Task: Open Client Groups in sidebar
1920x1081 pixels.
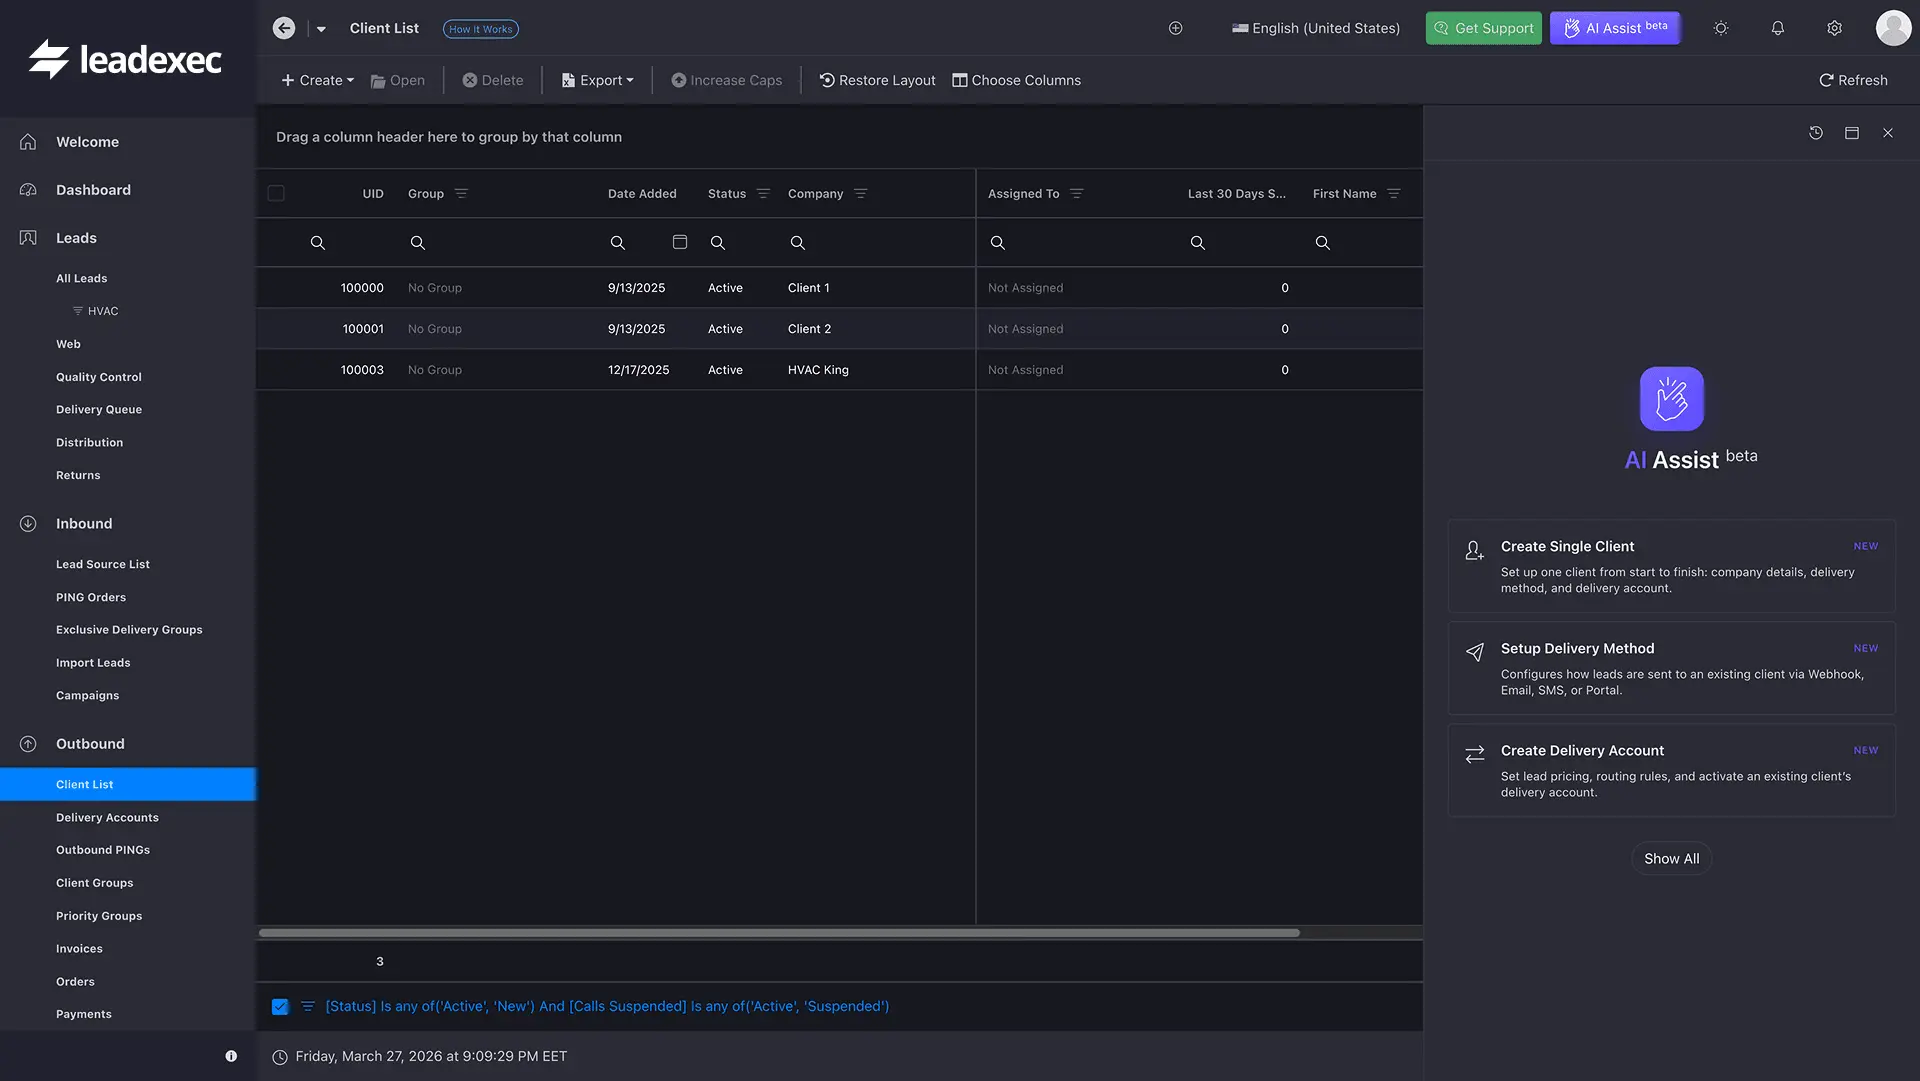Action: (94, 883)
